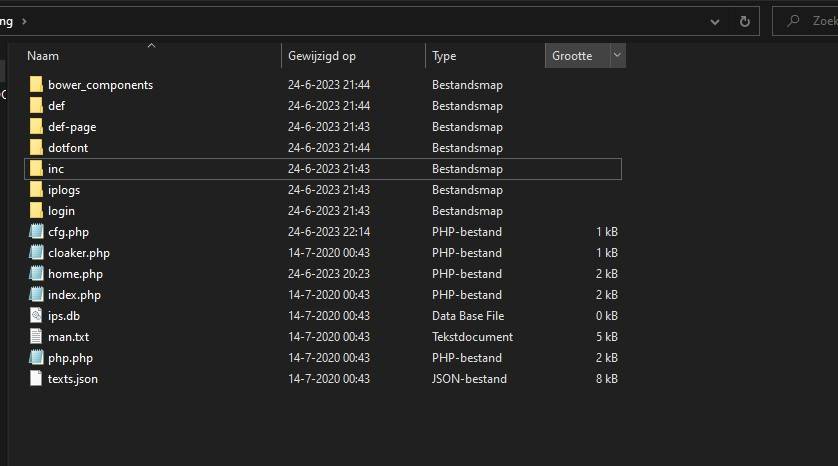Click the home.php file name

click(x=75, y=274)
